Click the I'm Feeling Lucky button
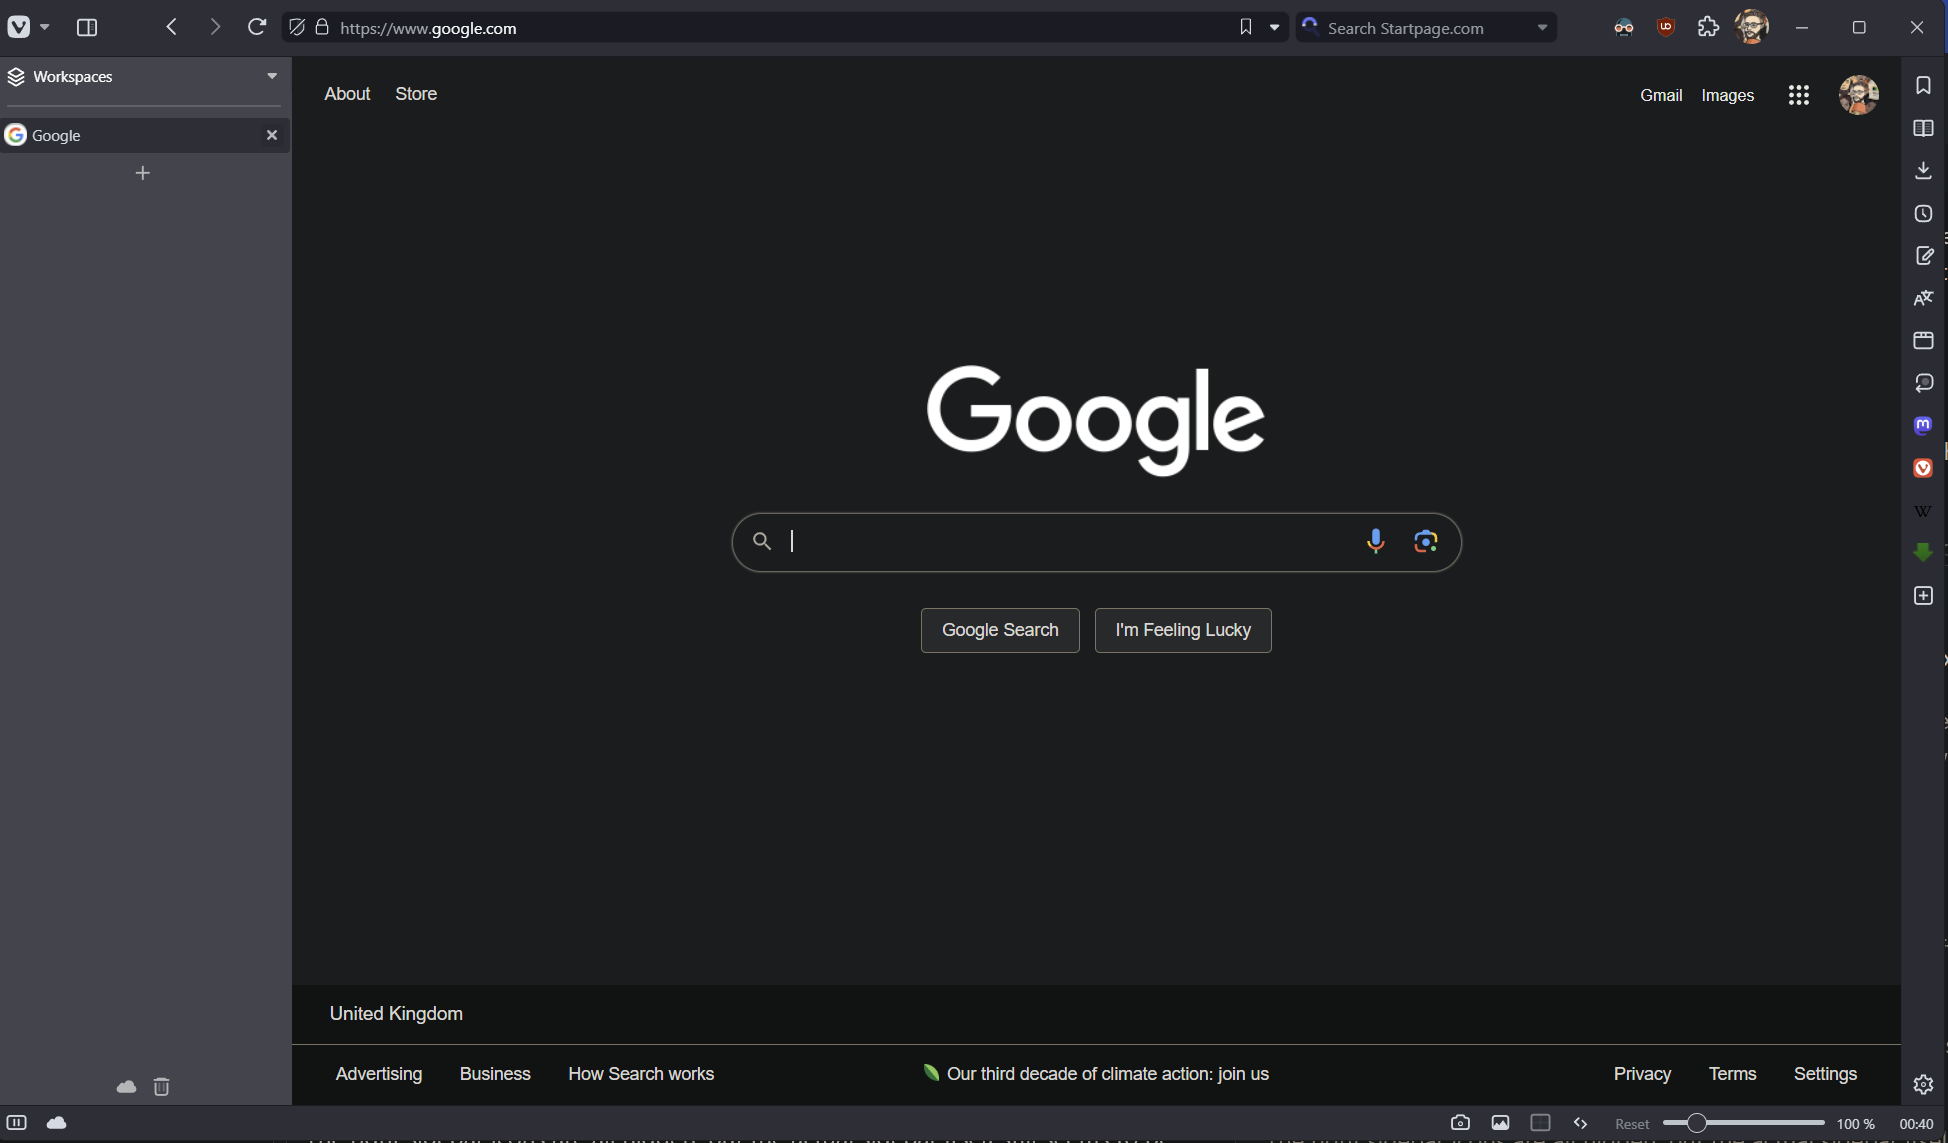 pyautogui.click(x=1183, y=630)
